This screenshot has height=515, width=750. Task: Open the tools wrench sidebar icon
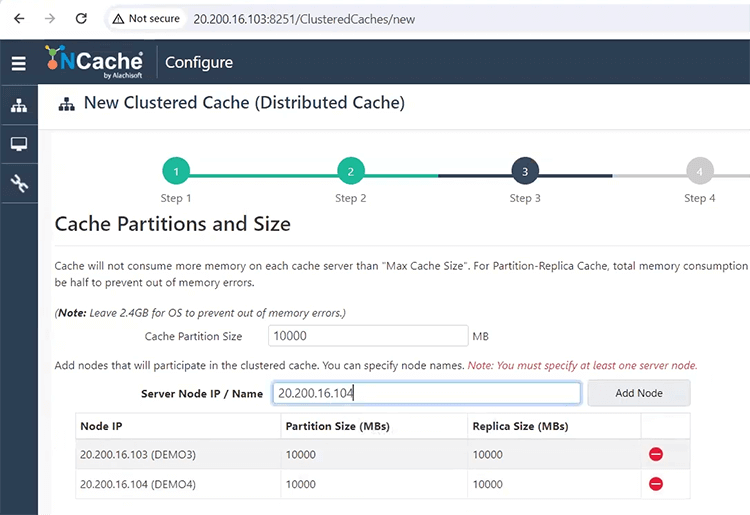19,183
